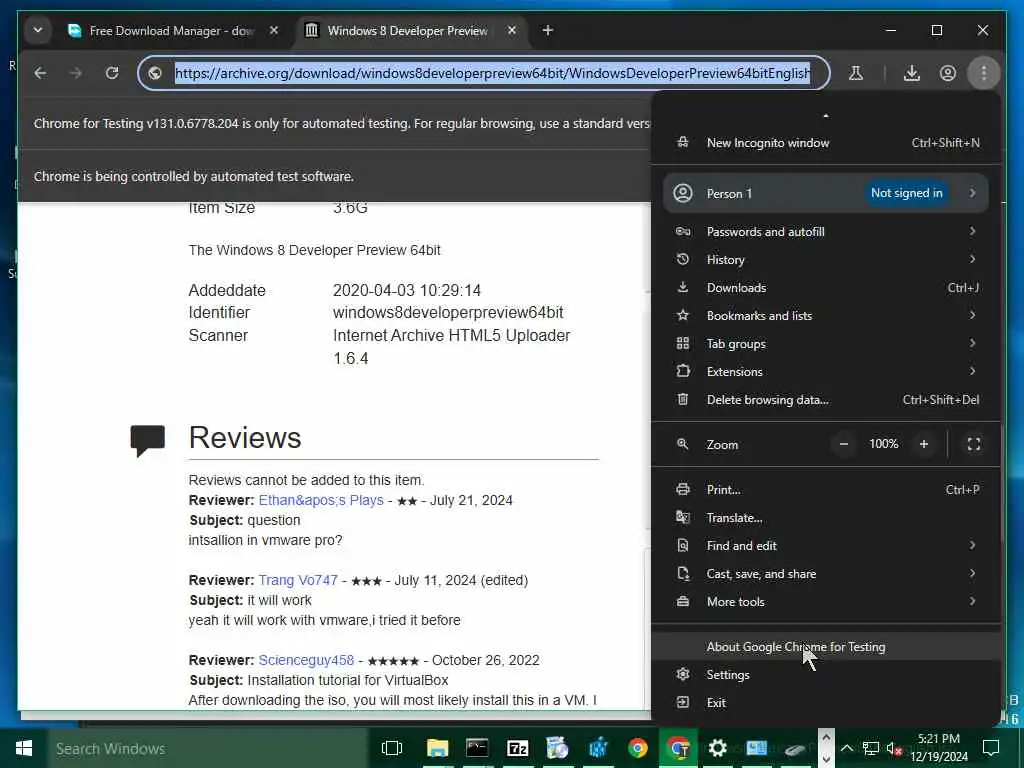Image resolution: width=1024 pixels, height=768 pixels.
Task: Open Settings from the Chrome menu
Action: tap(826, 675)
